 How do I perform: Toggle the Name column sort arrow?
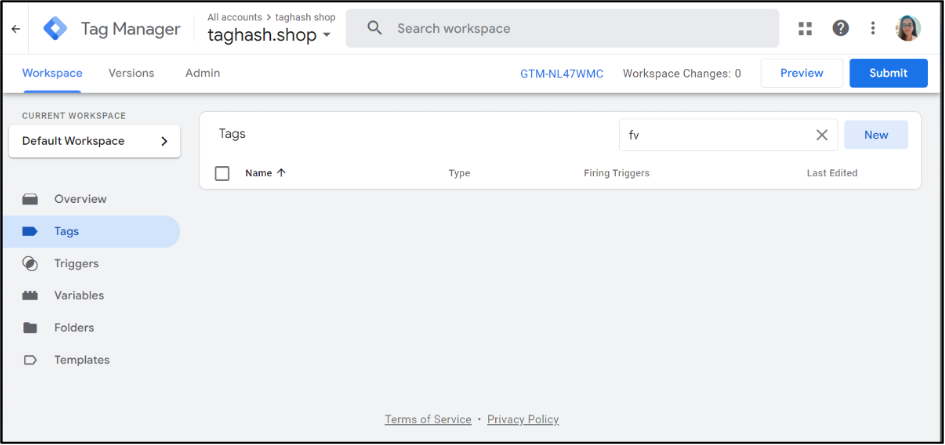pyautogui.click(x=281, y=173)
